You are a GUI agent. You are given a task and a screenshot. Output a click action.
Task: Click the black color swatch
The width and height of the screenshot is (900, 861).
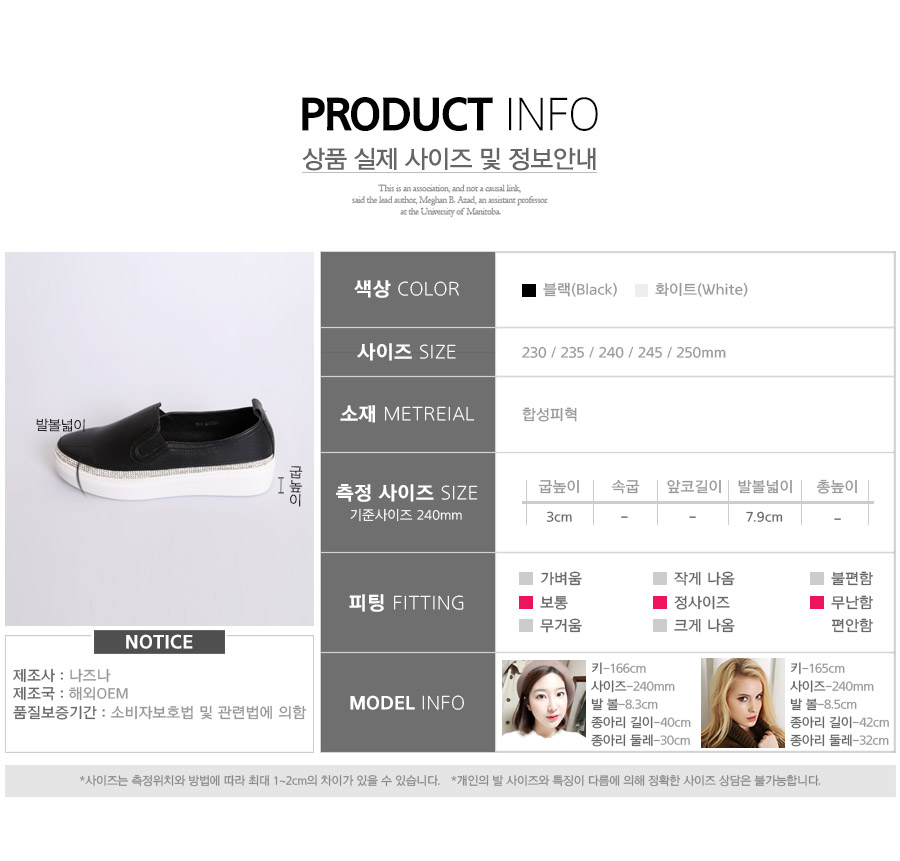(x=529, y=290)
